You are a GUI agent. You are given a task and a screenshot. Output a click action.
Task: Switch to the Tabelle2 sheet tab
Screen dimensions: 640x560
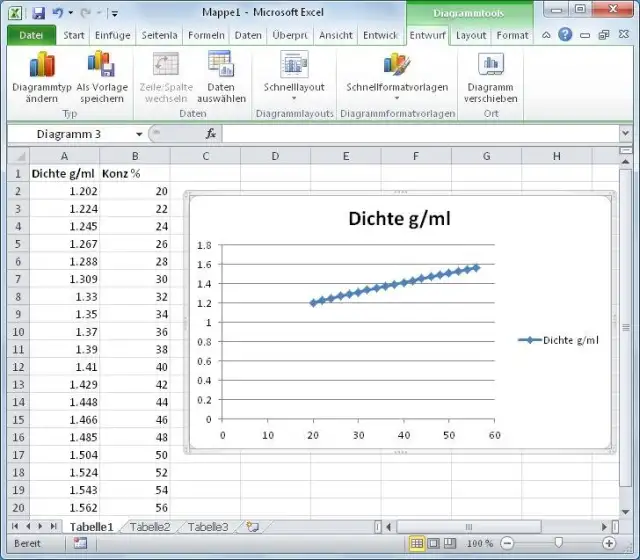coord(150,526)
